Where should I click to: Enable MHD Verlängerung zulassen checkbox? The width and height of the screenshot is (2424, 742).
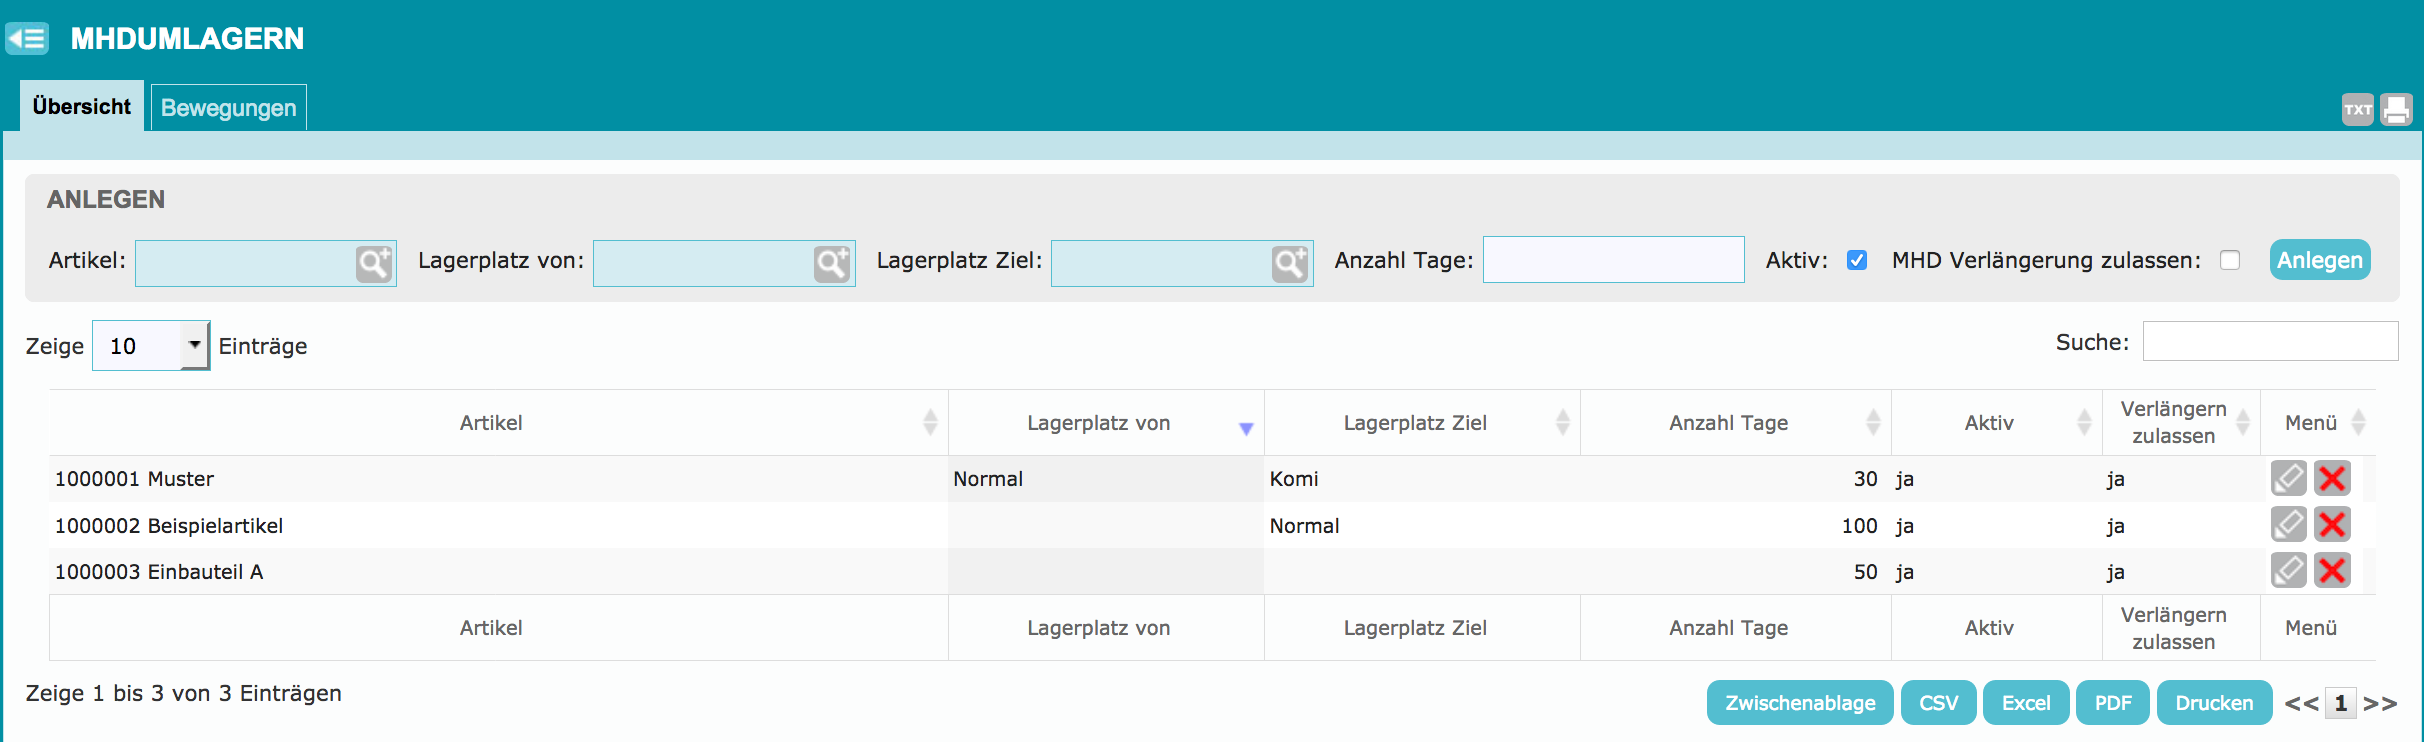pyautogui.click(x=2230, y=260)
